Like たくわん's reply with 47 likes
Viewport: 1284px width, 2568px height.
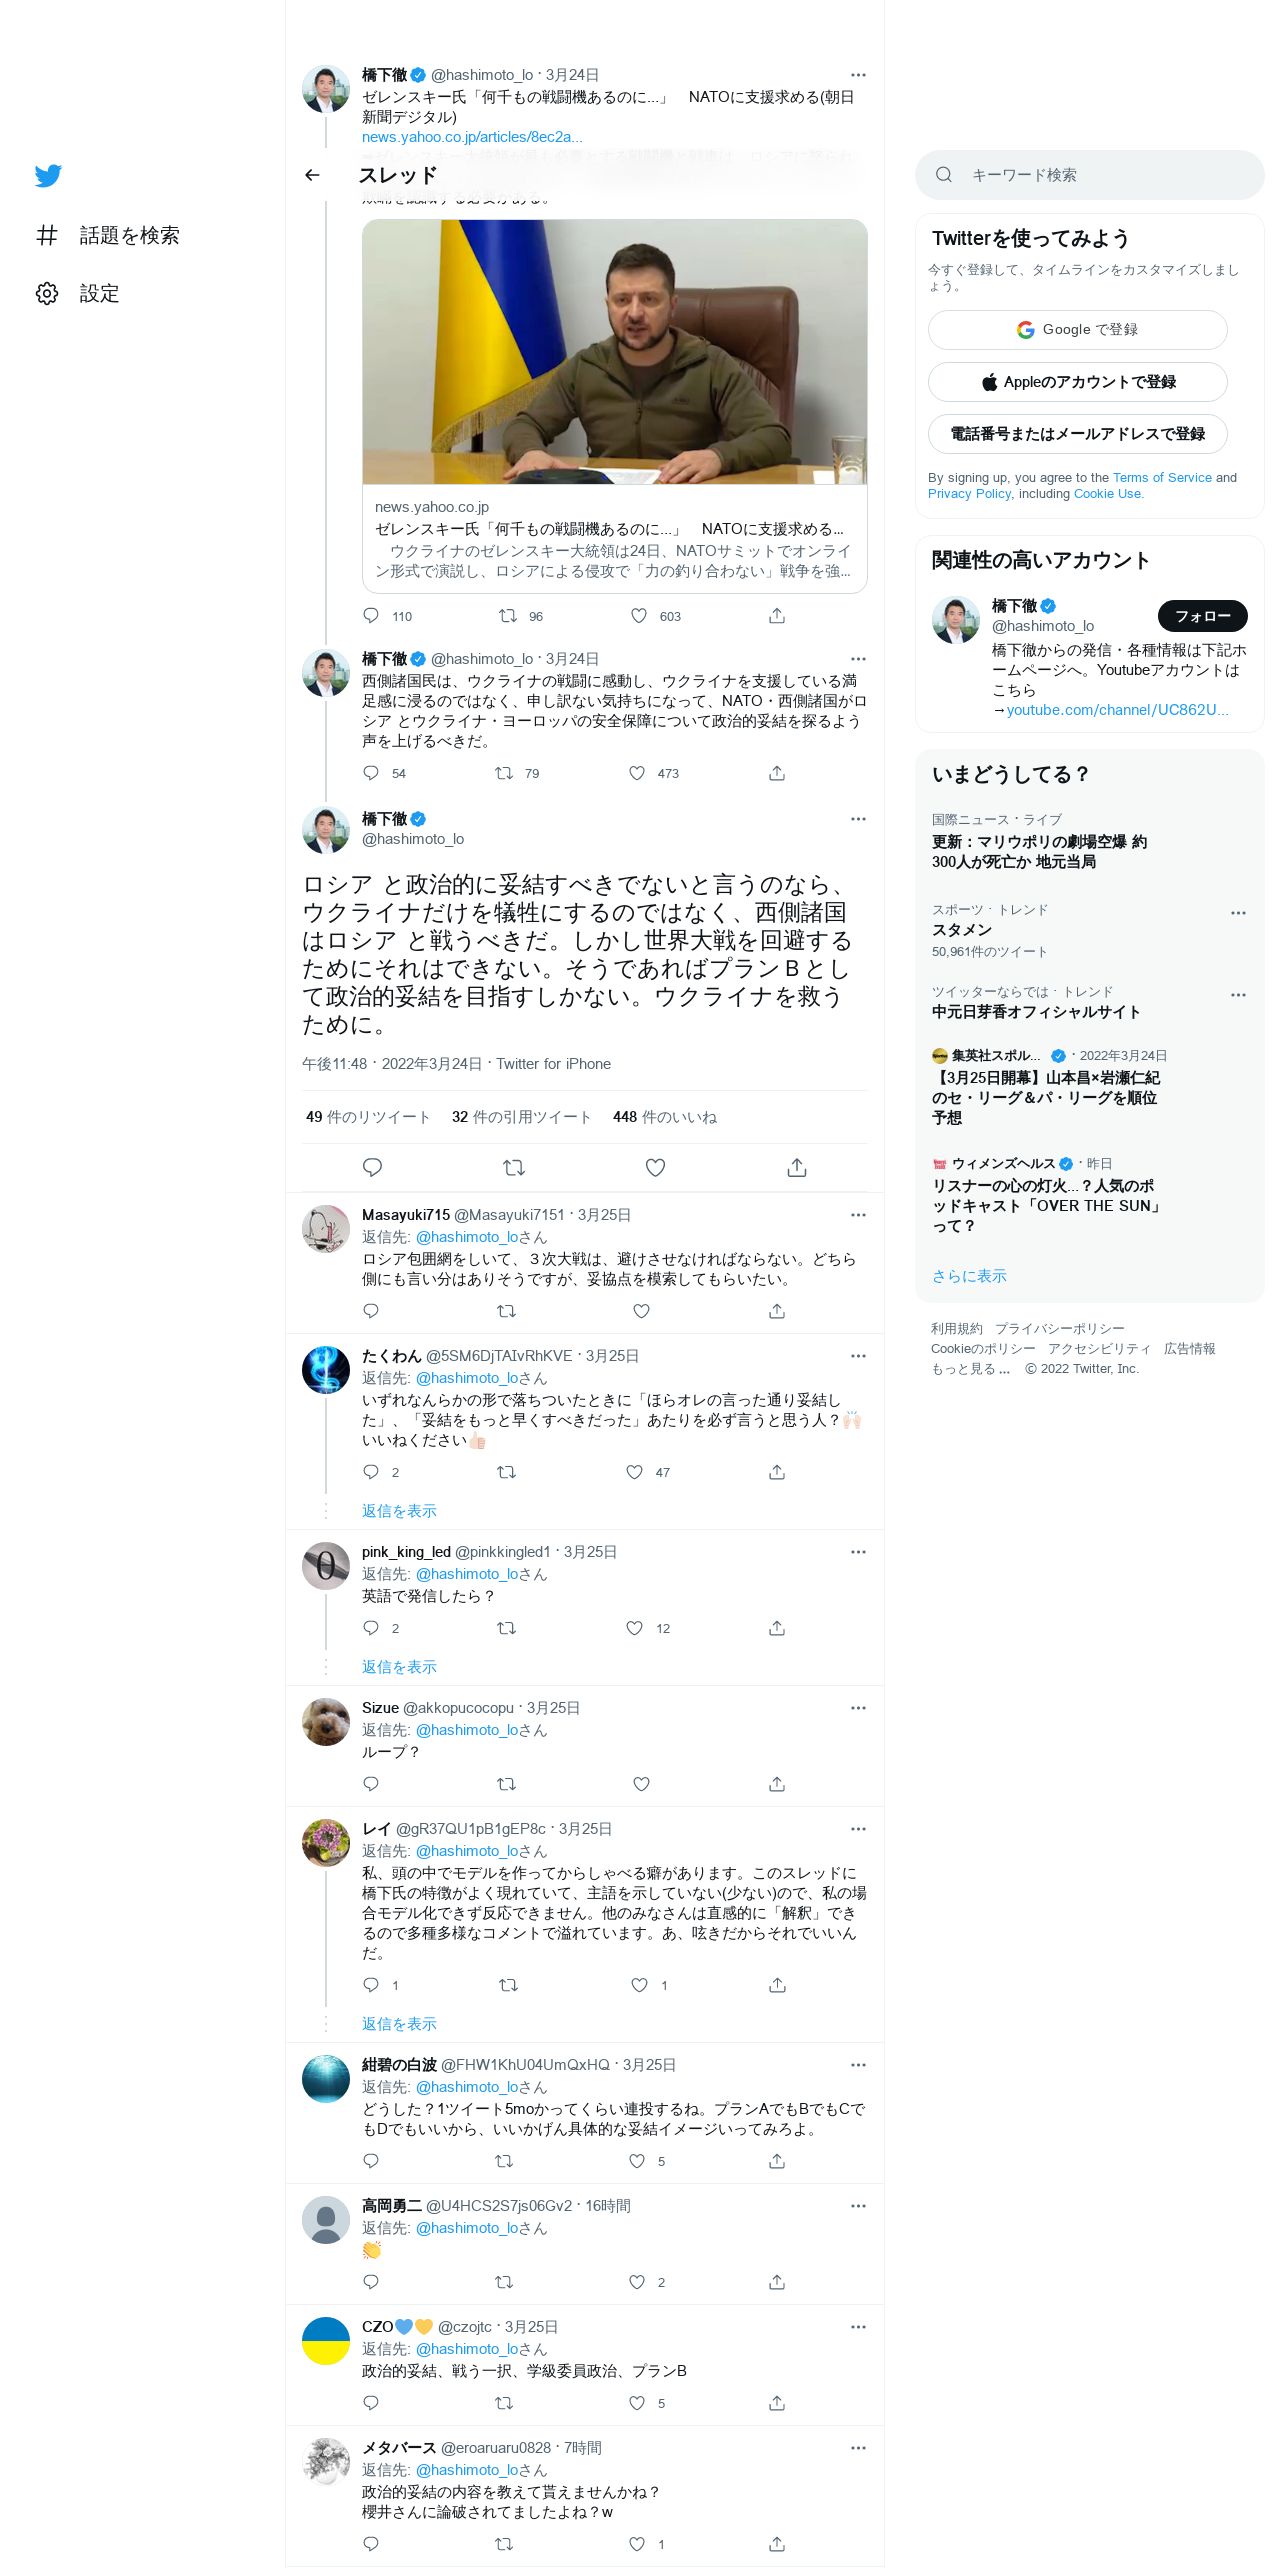pyautogui.click(x=634, y=1472)
